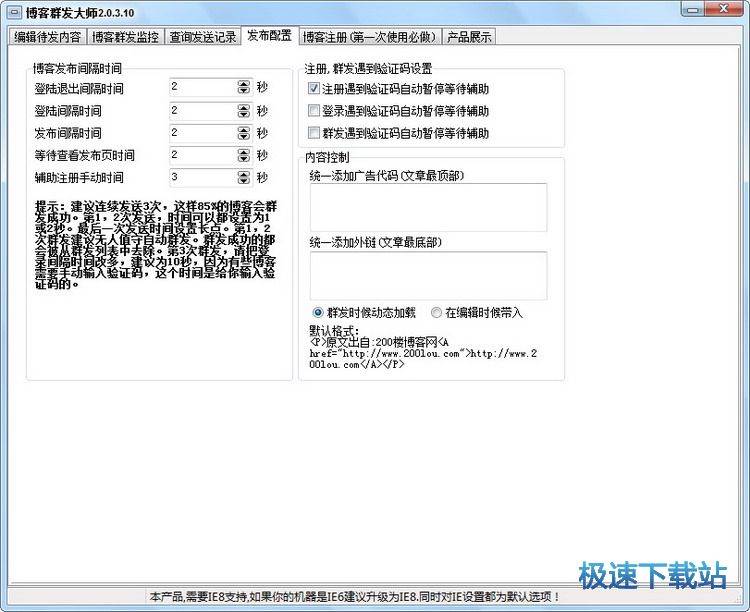Click the 登陆间隔时间 spinner arrows

tap(243, 110)
